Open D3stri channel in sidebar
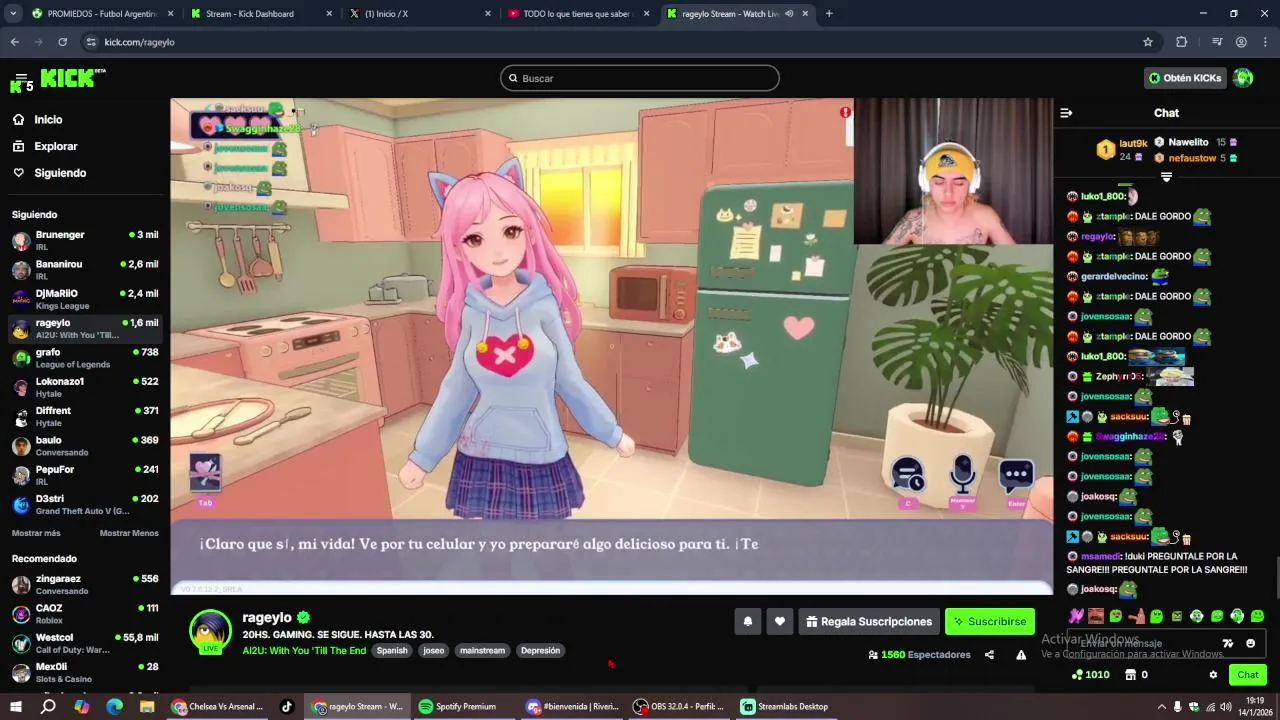The width and height of the screenshot is (1280, 720). tap(85, 504)
